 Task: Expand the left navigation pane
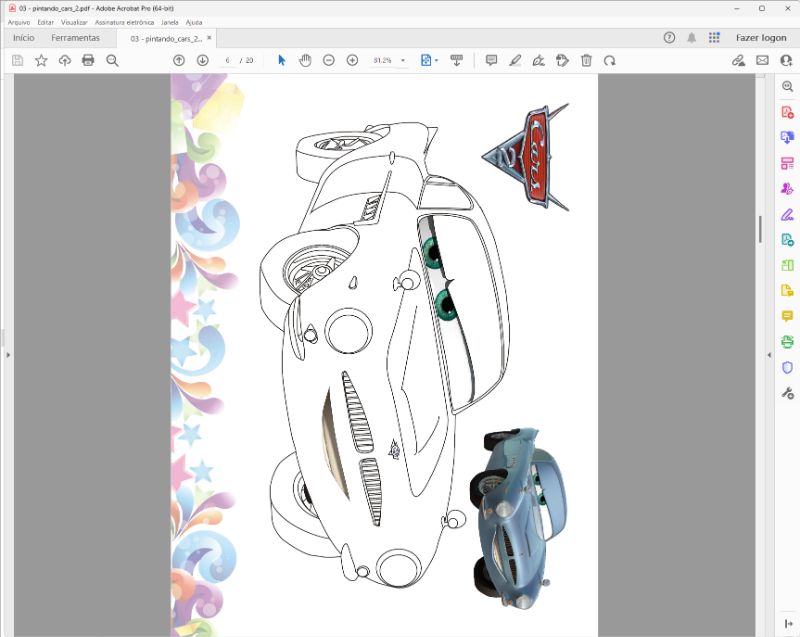pos(8,355)
